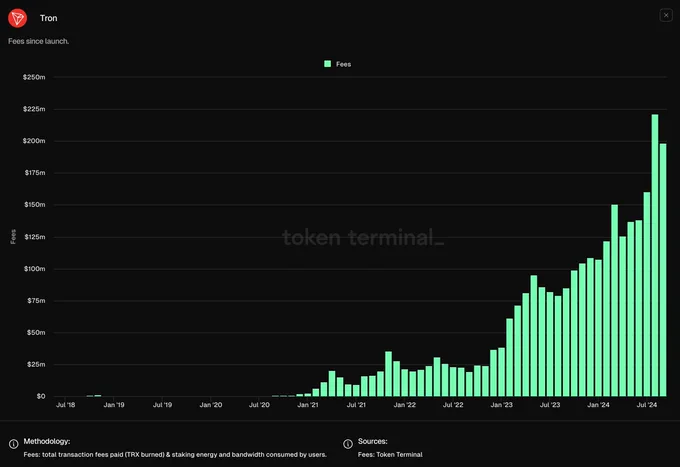Click the $50m y-axis label
680x467 pixels.
(x=36, y=333)
